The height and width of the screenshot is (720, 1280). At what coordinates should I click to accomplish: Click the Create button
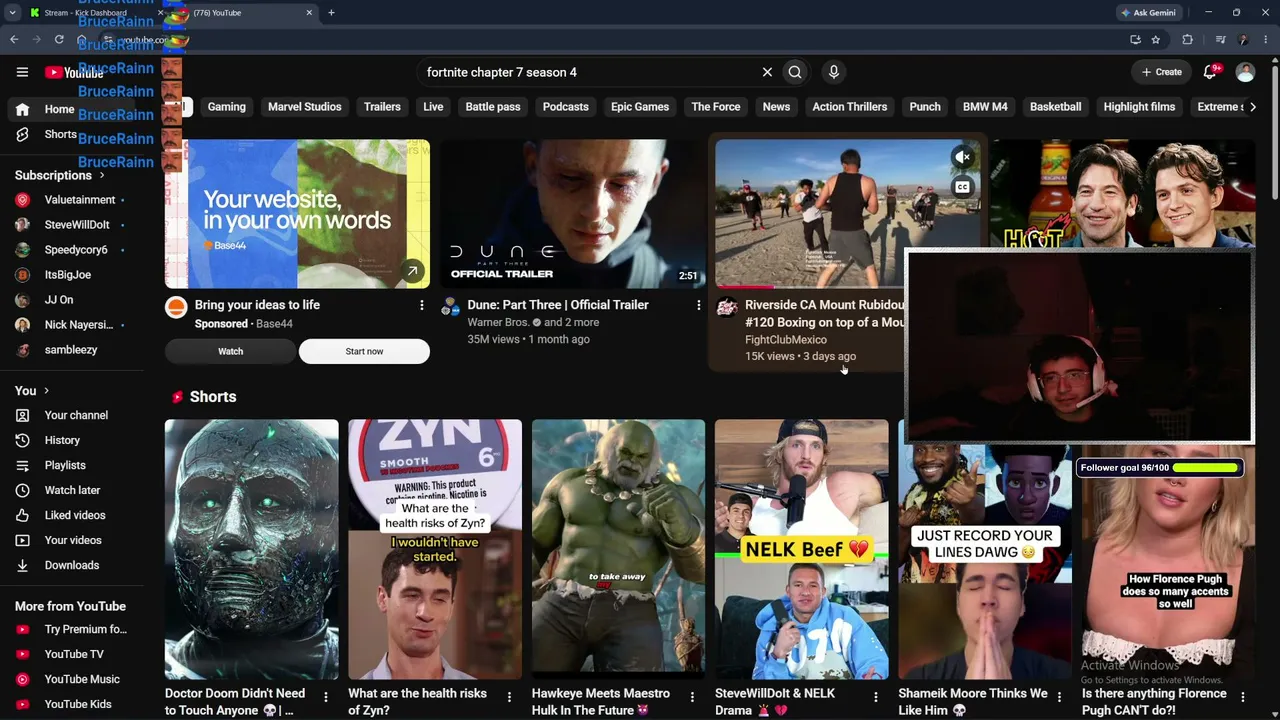[x=1162, y=72]
